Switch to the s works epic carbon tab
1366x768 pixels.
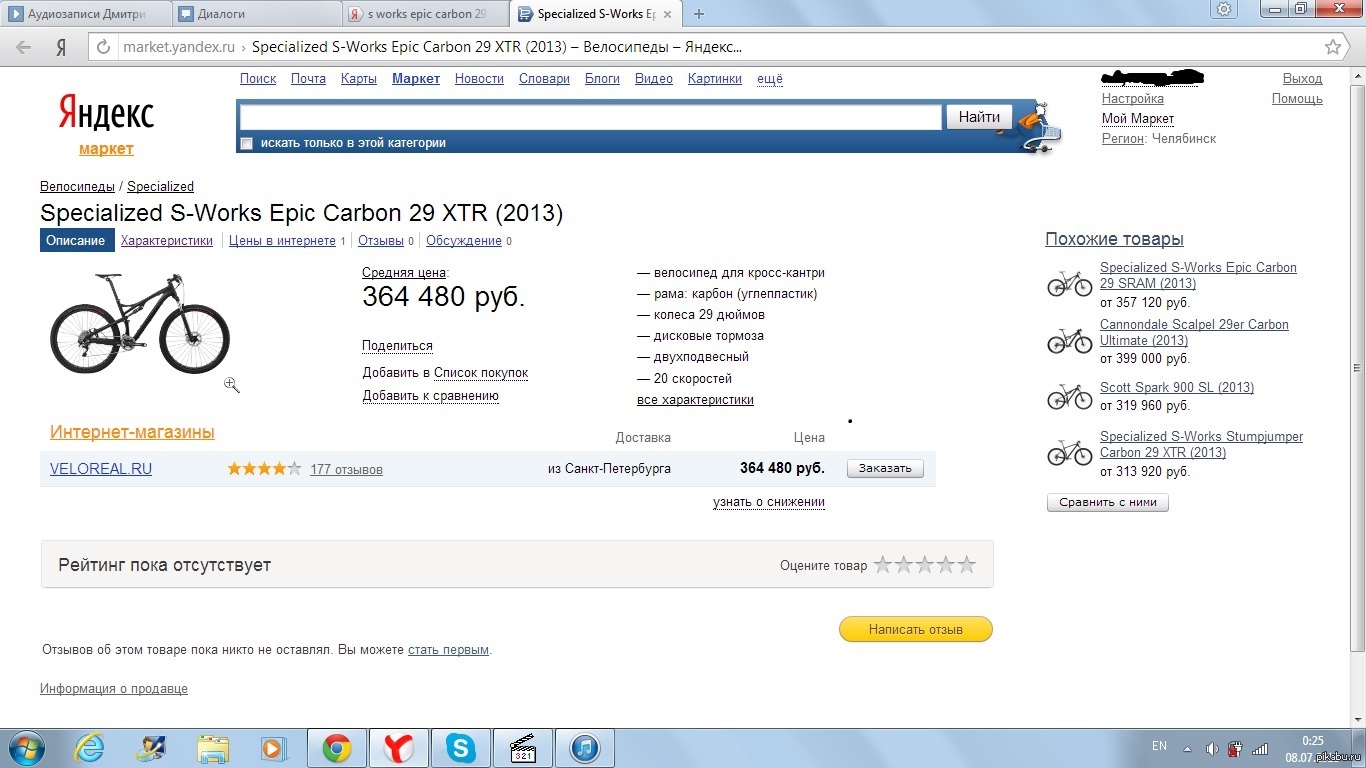[425, 14]
